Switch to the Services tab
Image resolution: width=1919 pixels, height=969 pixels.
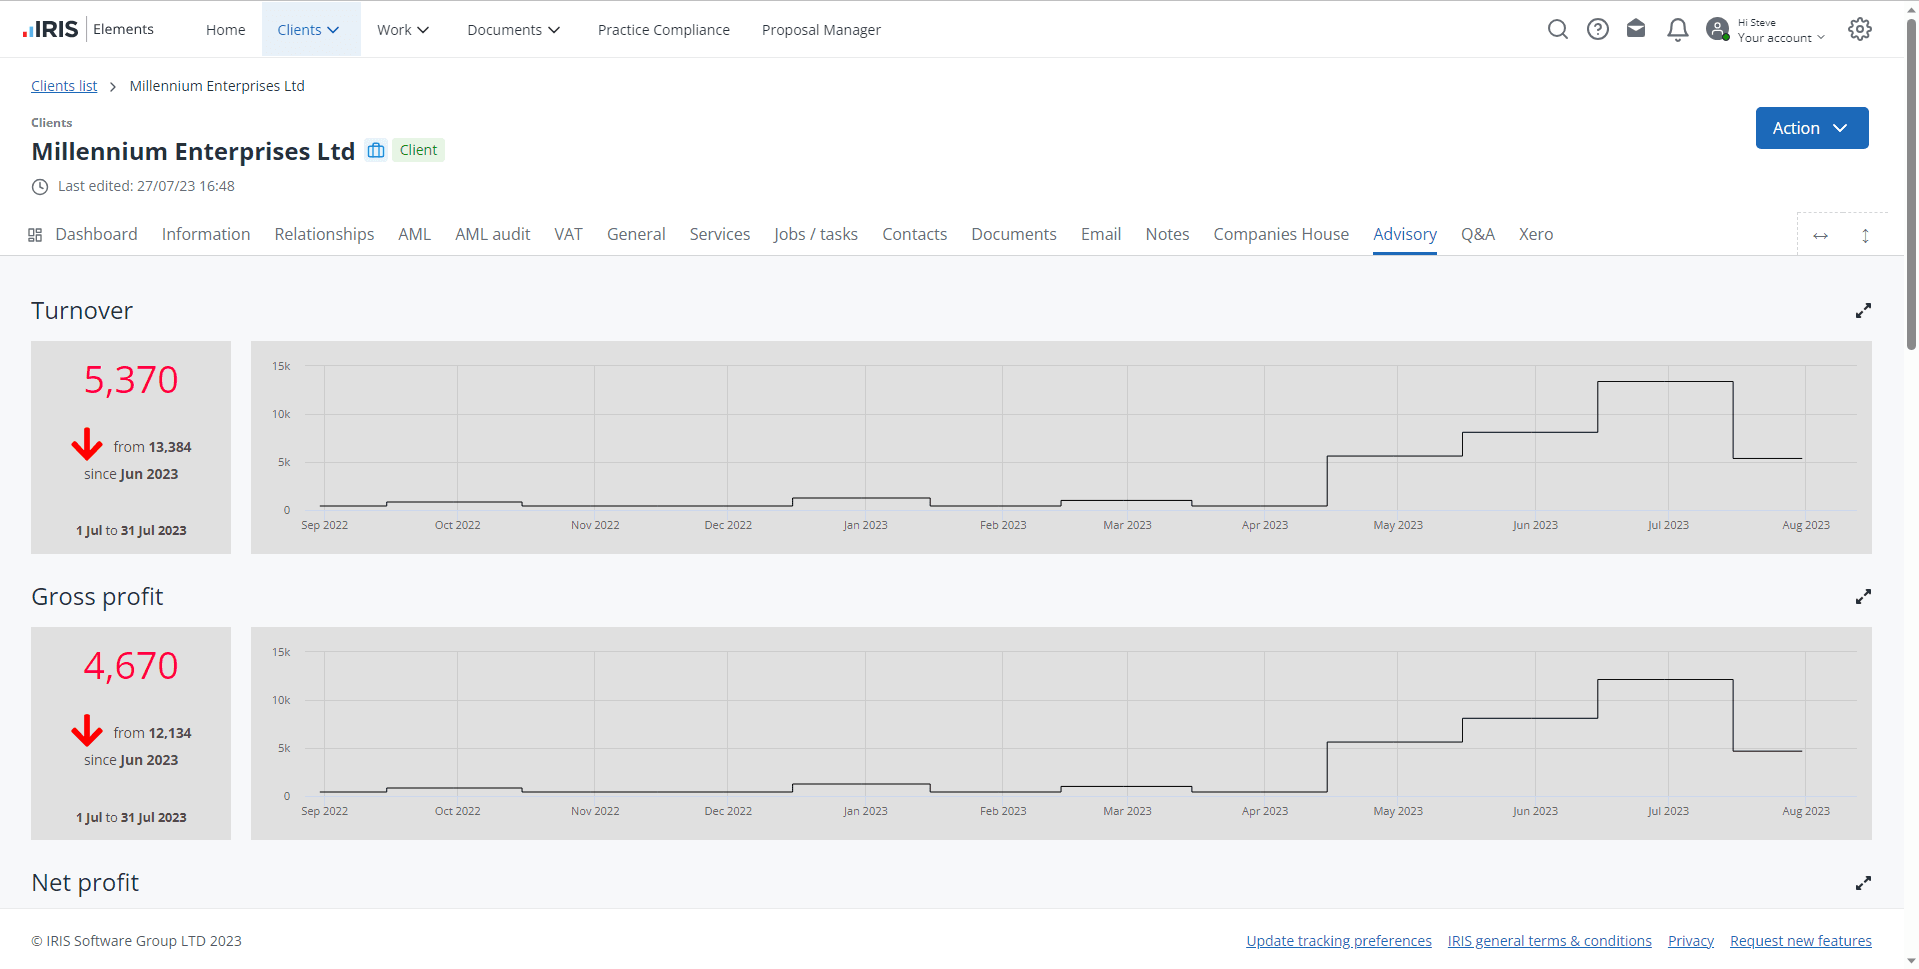point(719,234)
